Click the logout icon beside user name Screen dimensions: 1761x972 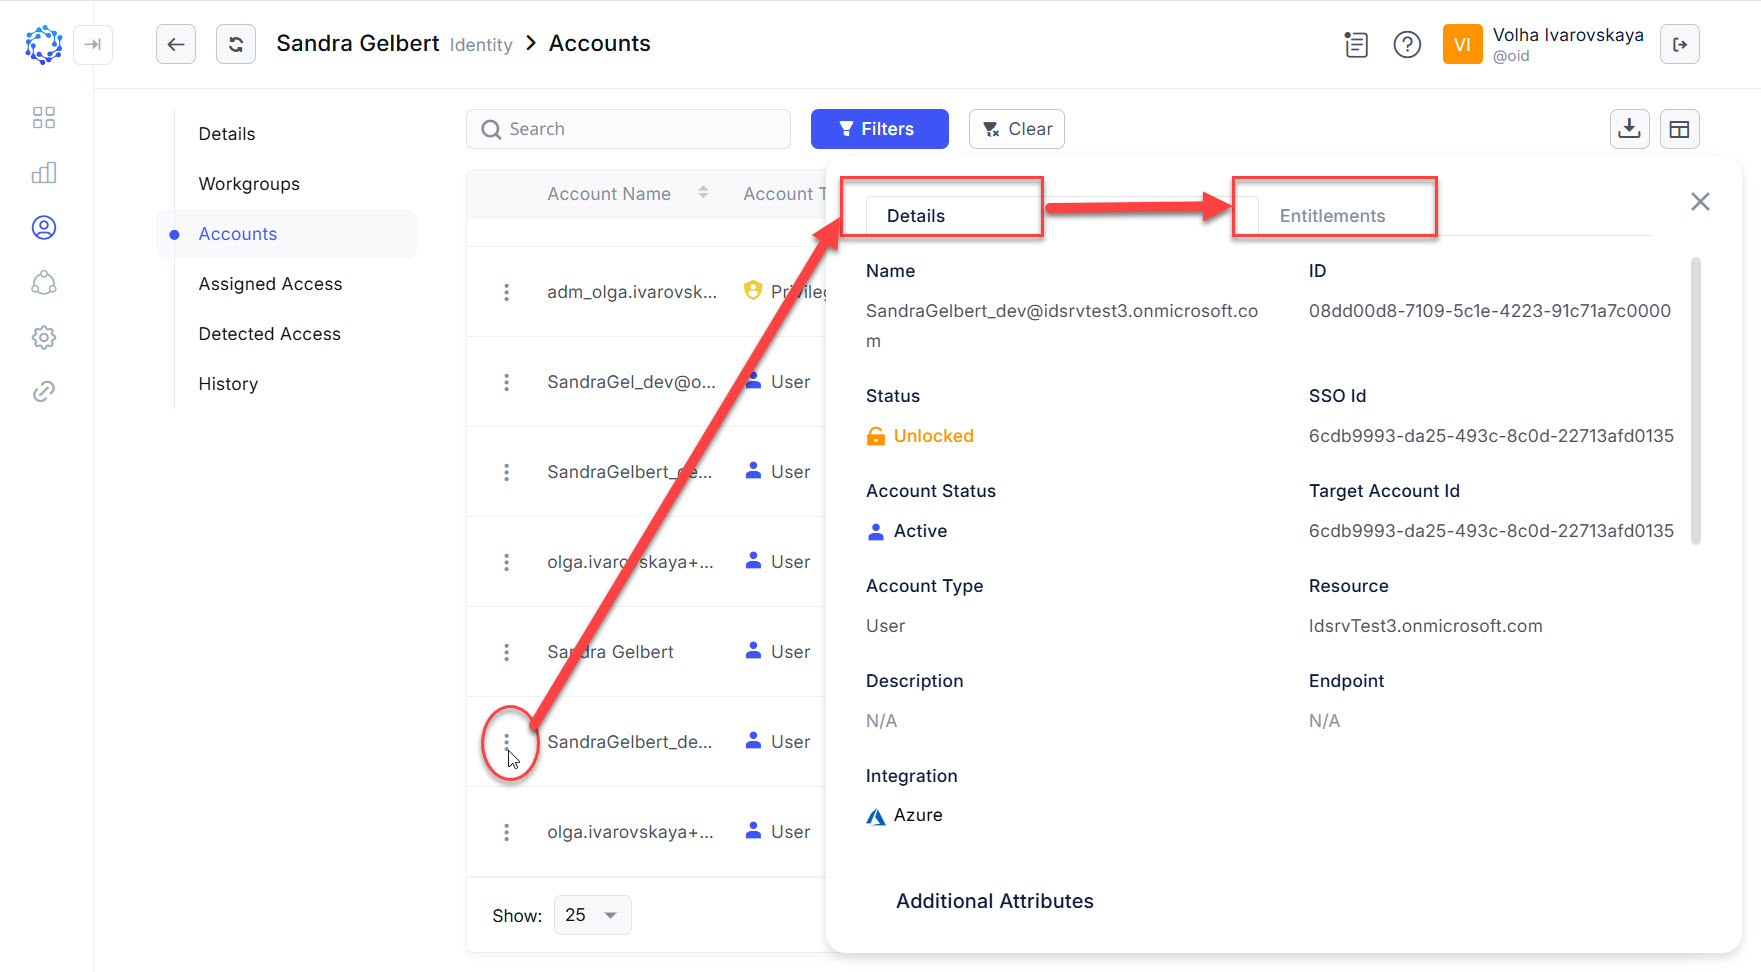(1679, 44)
